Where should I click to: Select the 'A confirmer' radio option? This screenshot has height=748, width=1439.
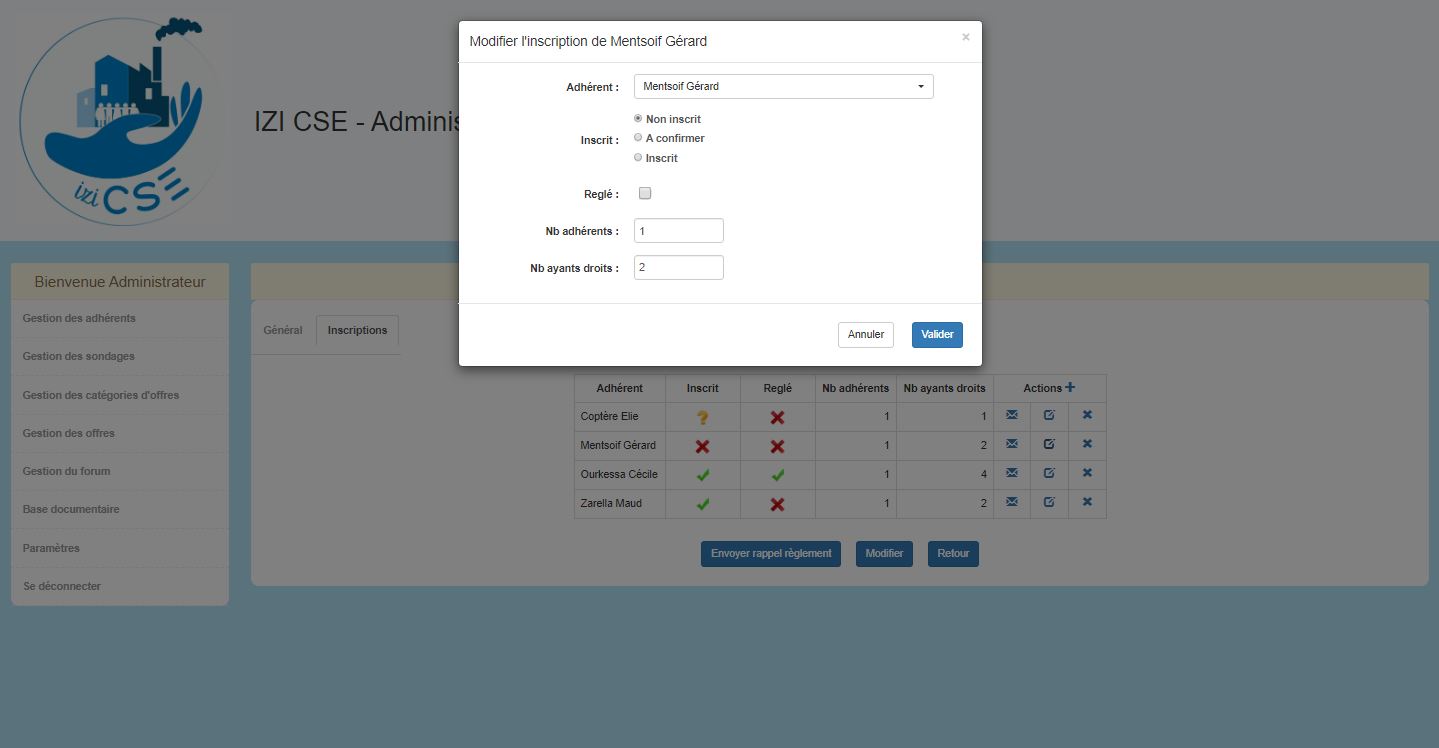coord(638,138)
